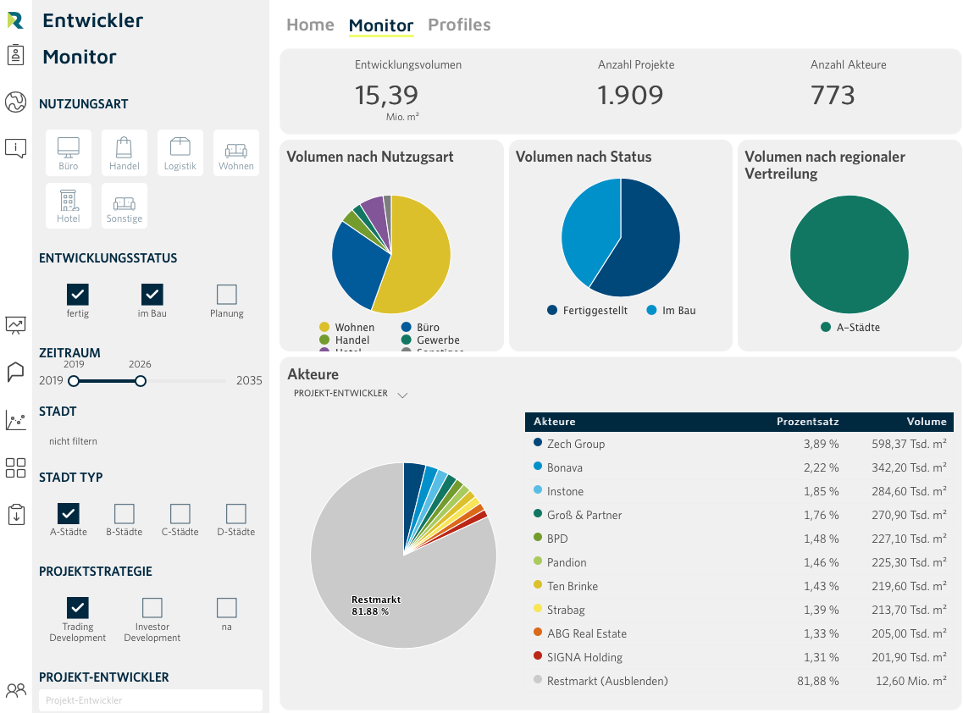This screenshot has height=714, width=964.
Task: Click the Handel legend entry
Action: point(345,340)
